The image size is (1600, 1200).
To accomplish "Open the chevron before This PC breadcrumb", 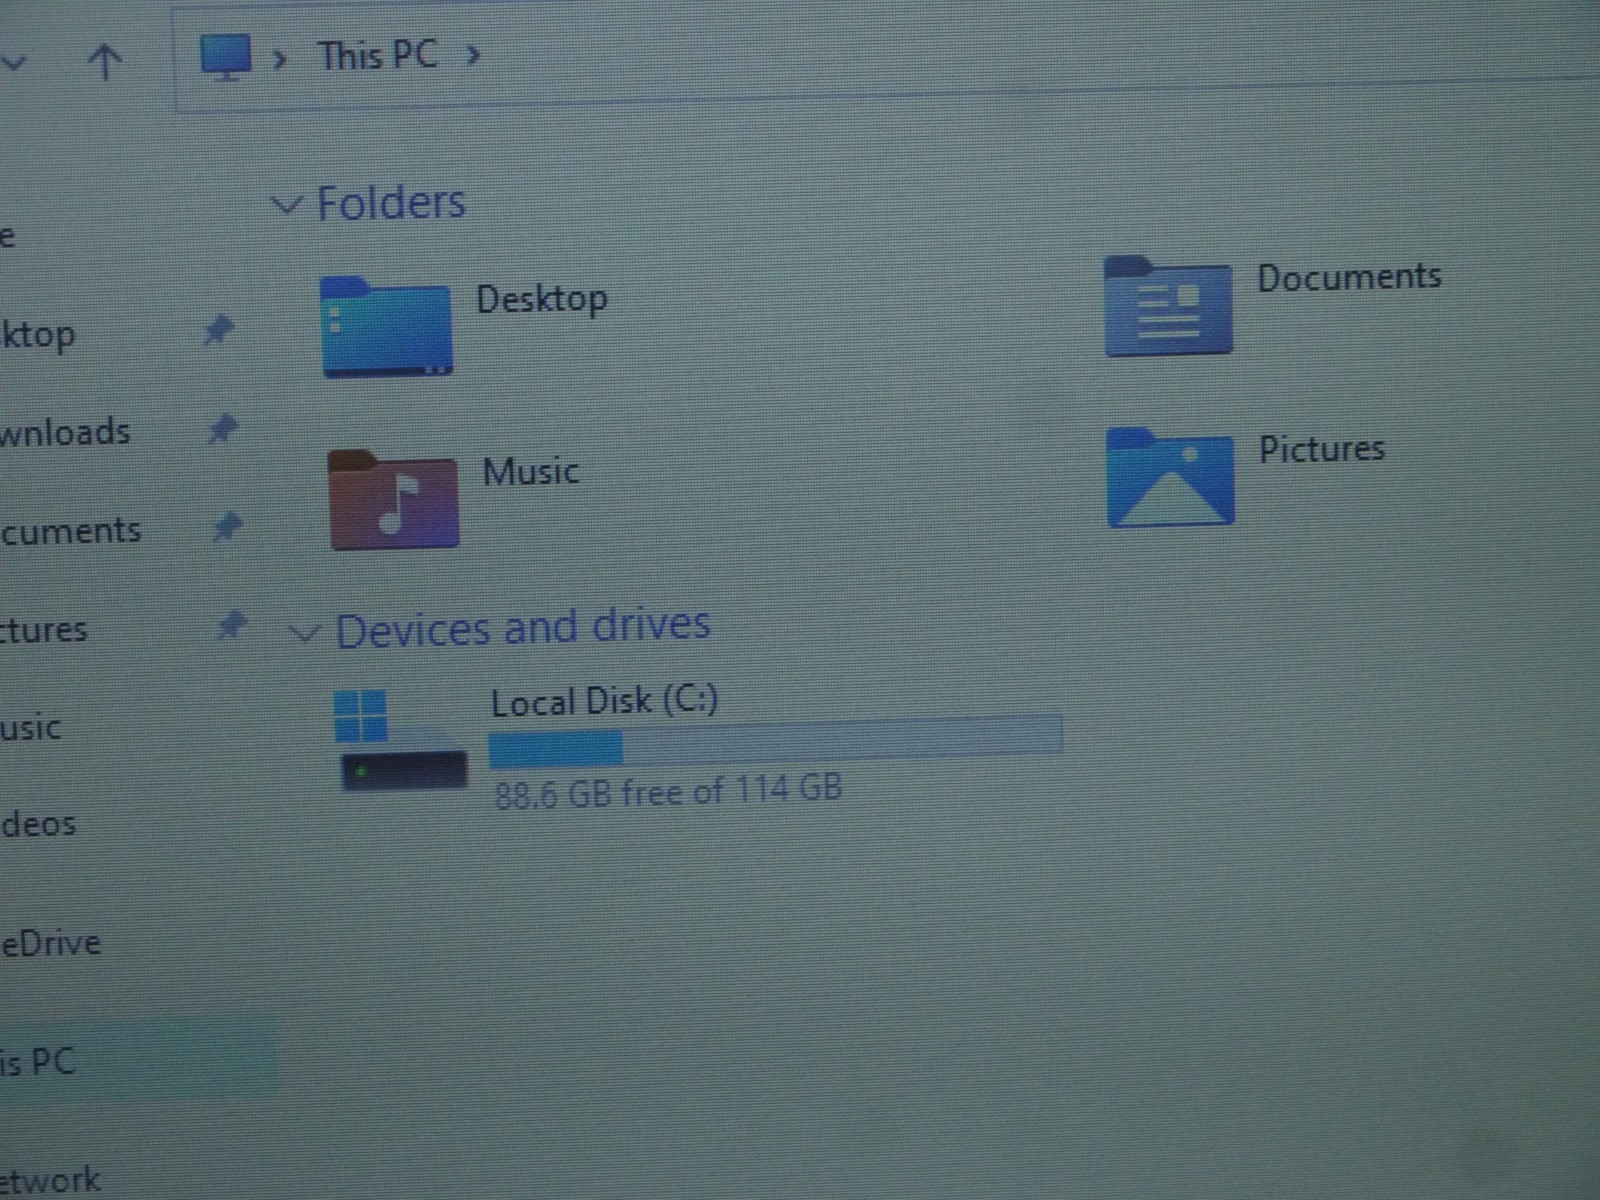I will 280,60.
